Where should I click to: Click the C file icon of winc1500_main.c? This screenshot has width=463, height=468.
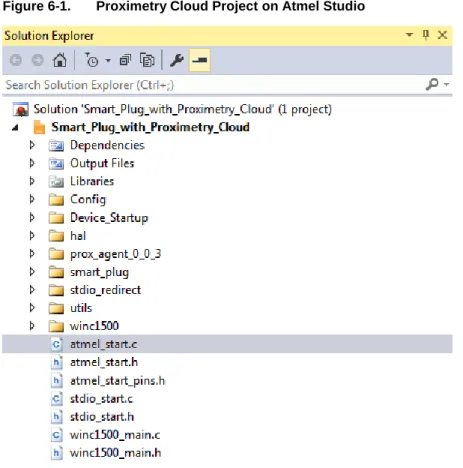click(56, 435)
